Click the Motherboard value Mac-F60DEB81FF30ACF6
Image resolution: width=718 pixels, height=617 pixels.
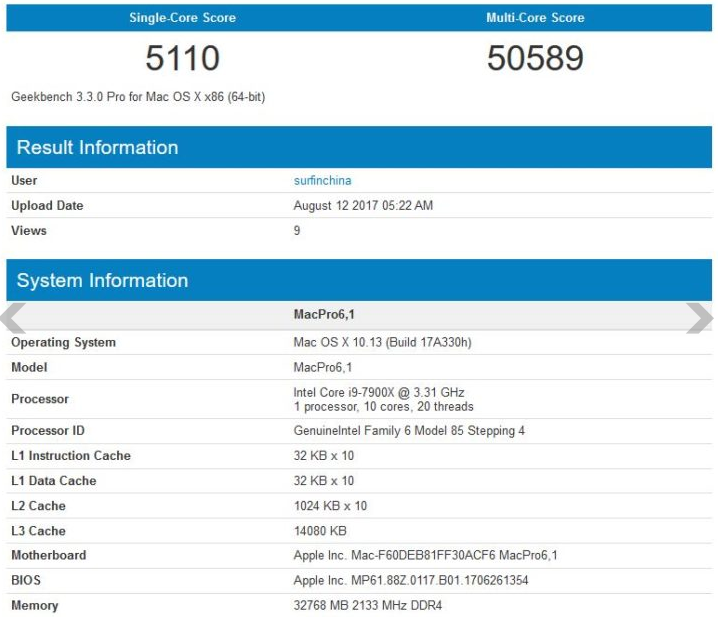(425, 555)
